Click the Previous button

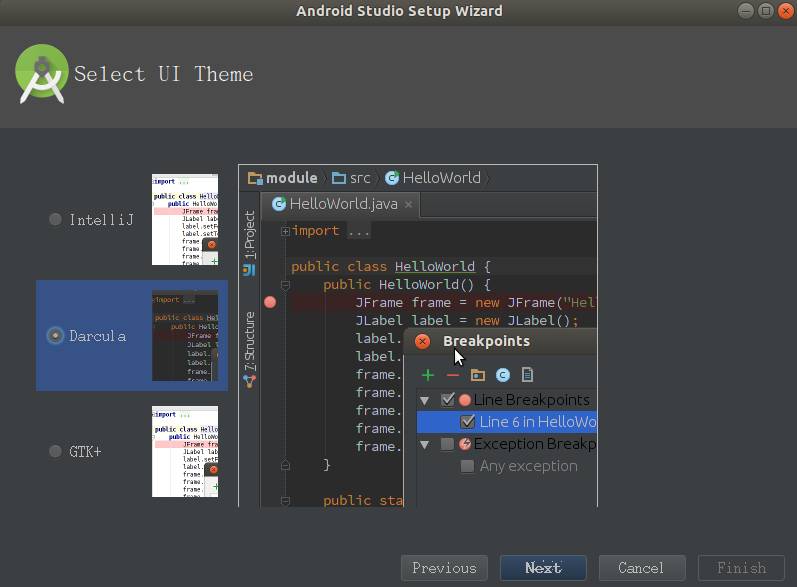[x=444, y=568]
